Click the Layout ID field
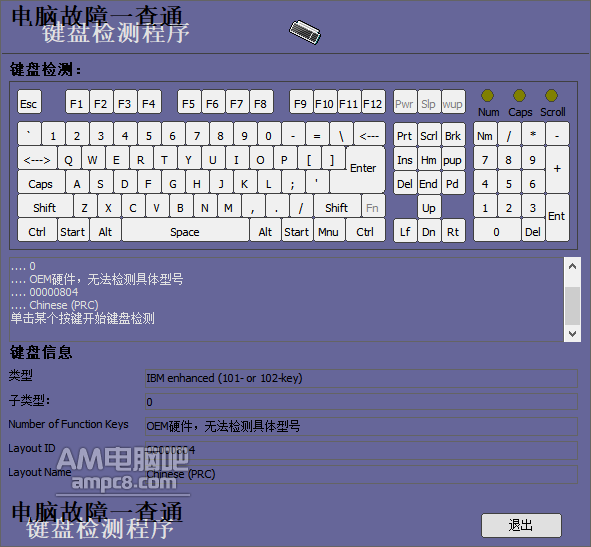 361,450
